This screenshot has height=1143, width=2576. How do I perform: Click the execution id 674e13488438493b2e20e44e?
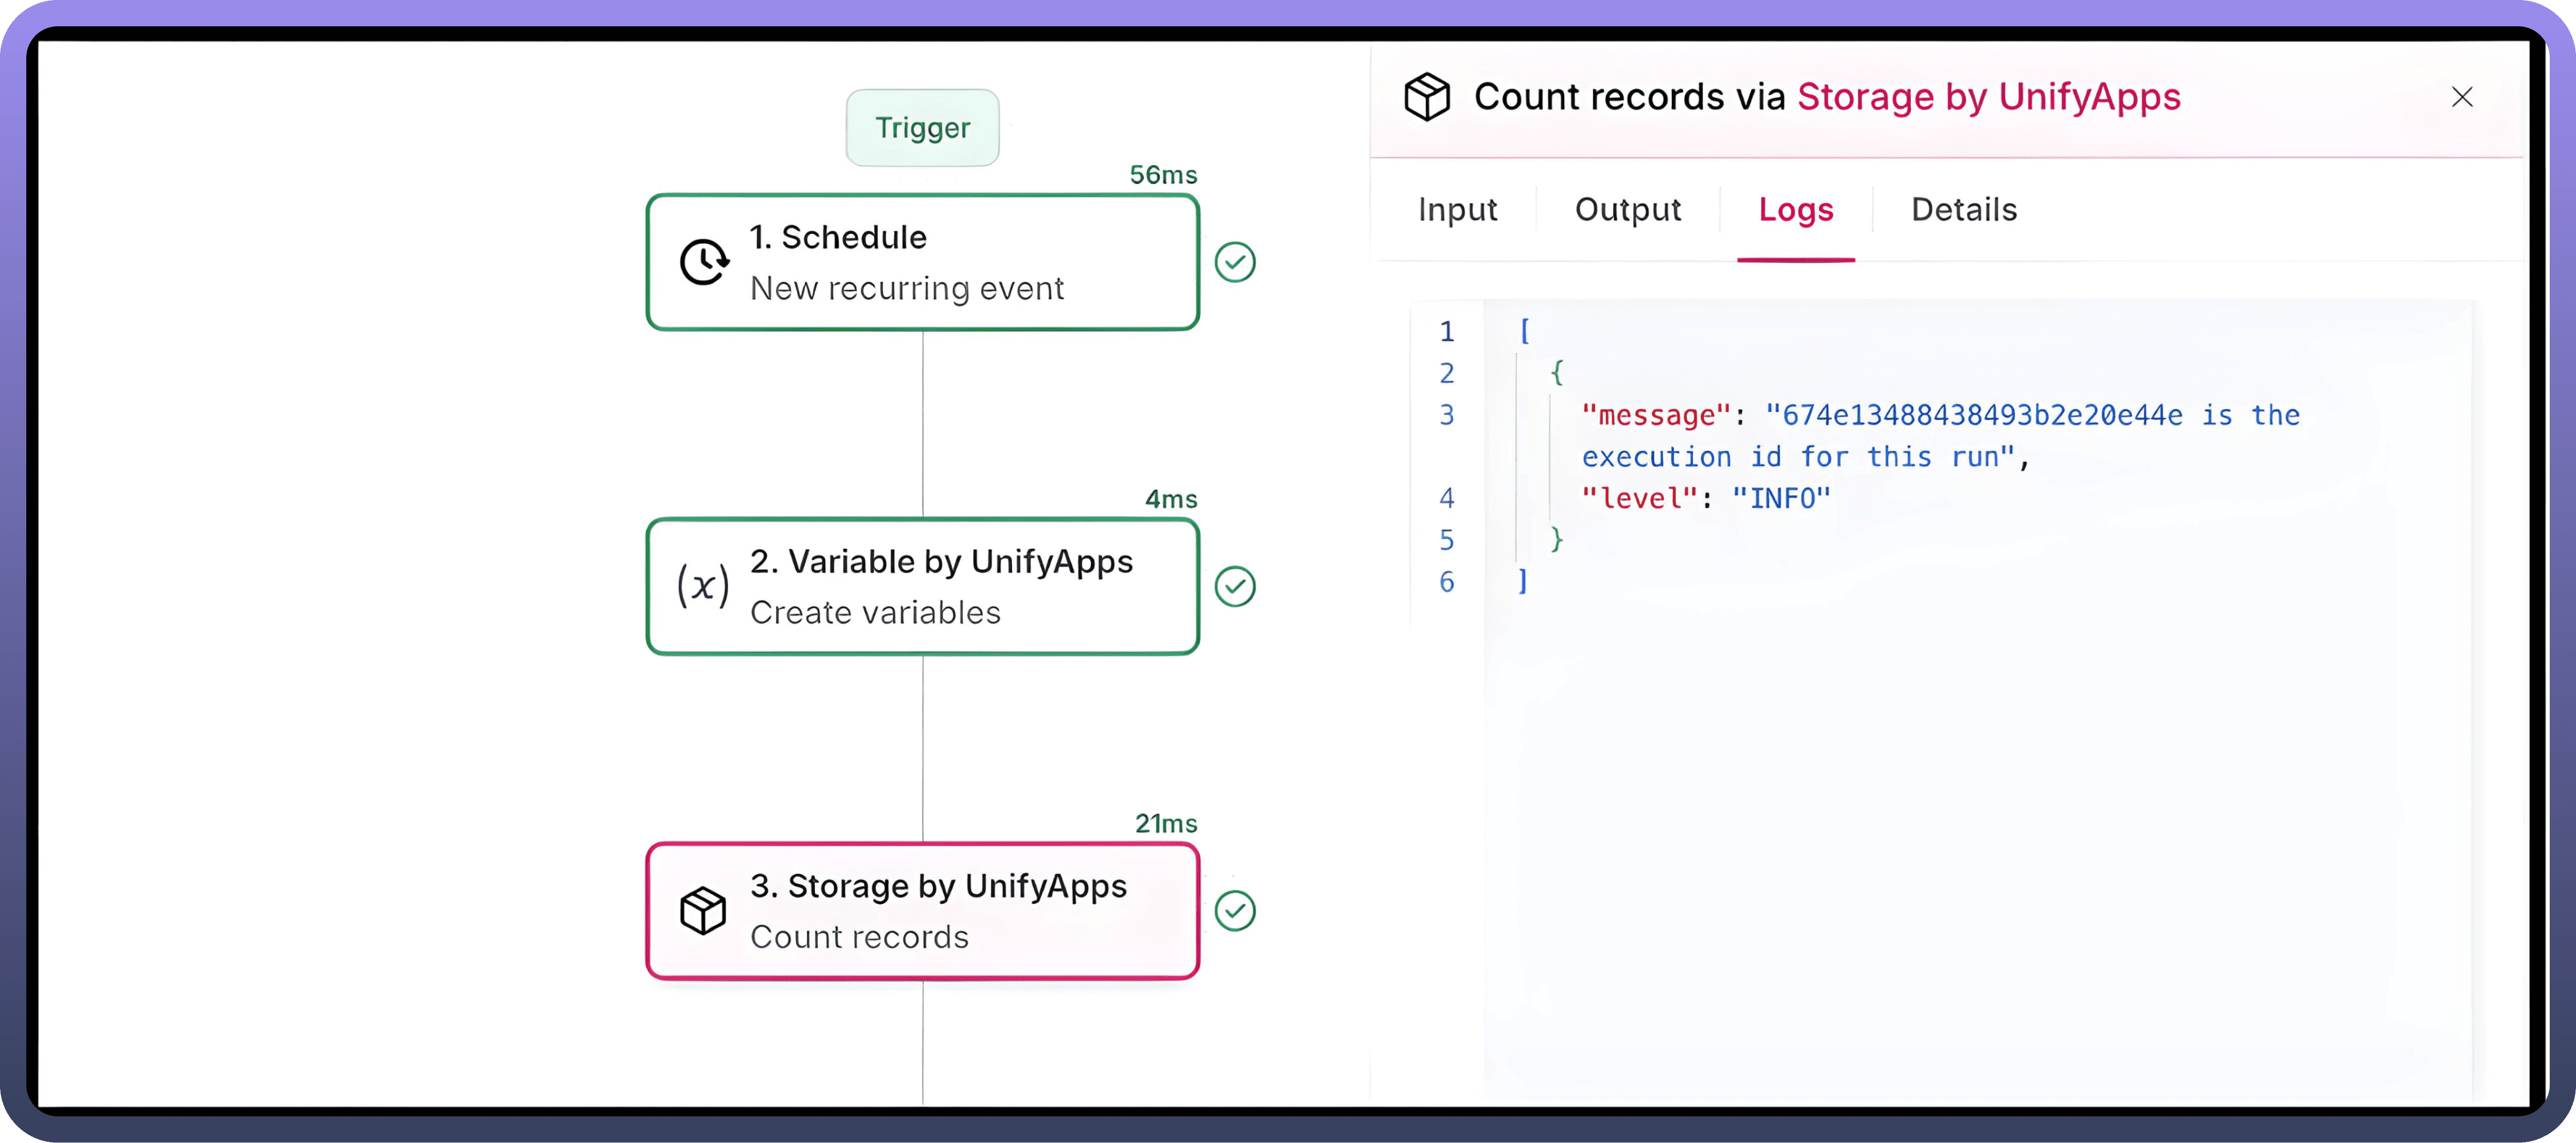[1982, 415]
